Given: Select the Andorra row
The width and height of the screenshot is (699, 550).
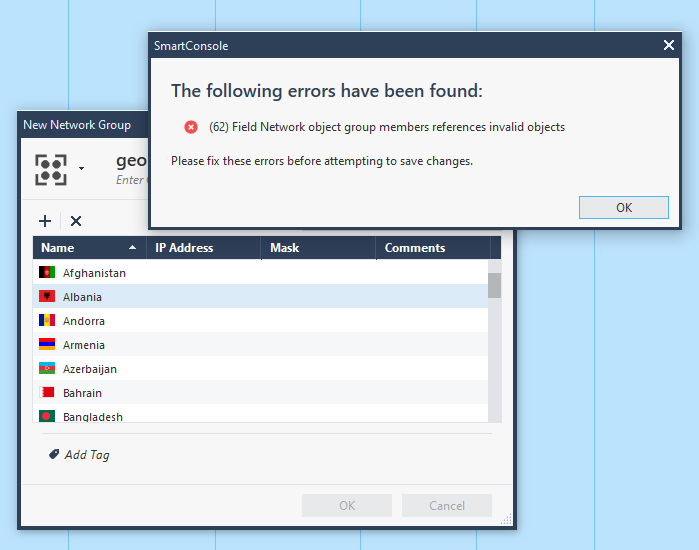Looking at the screenshot, I should [x=261, y=320].
